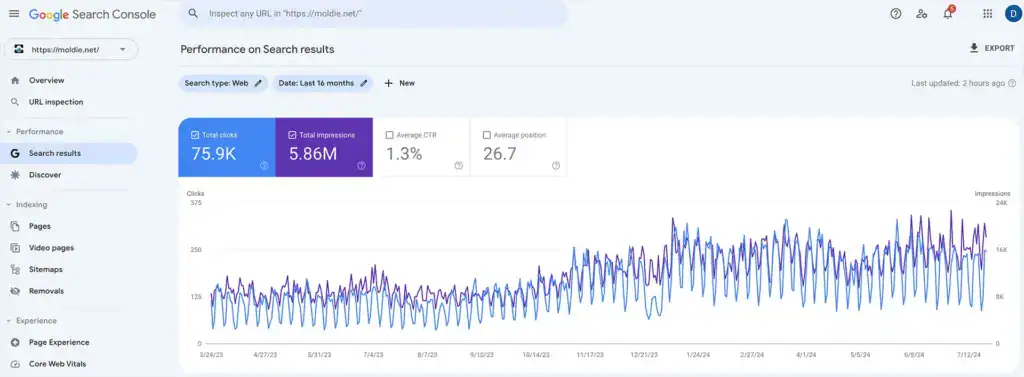Add a New filter

point(399,83)
